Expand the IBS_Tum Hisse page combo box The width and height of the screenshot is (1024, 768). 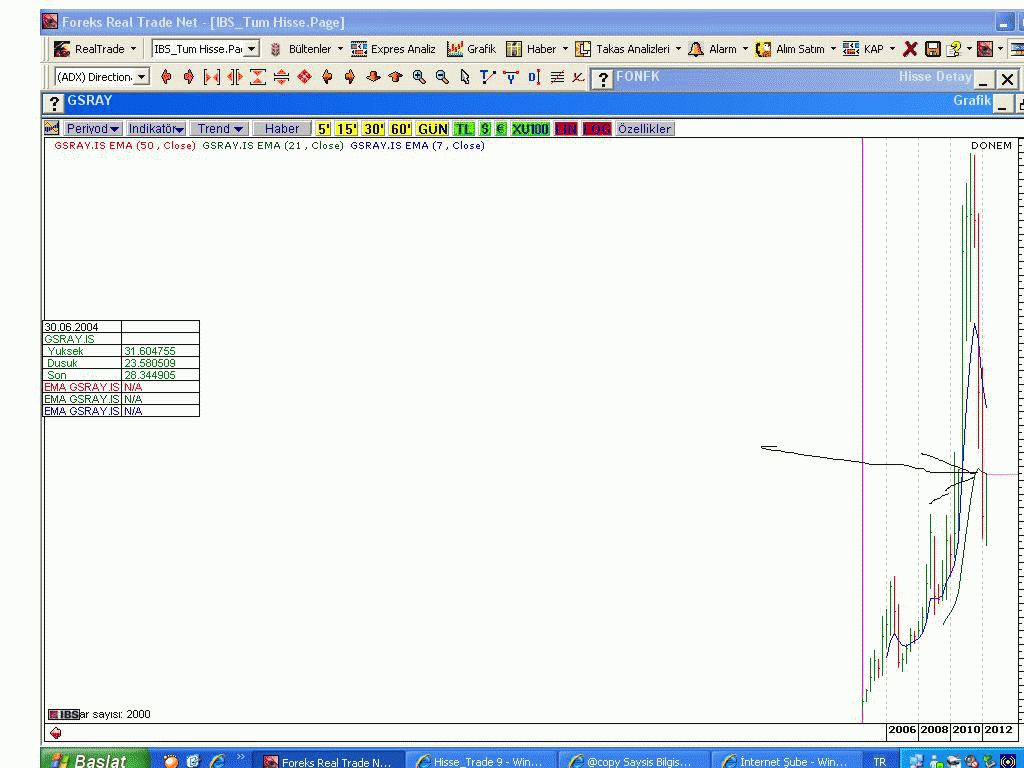(251, 49)
